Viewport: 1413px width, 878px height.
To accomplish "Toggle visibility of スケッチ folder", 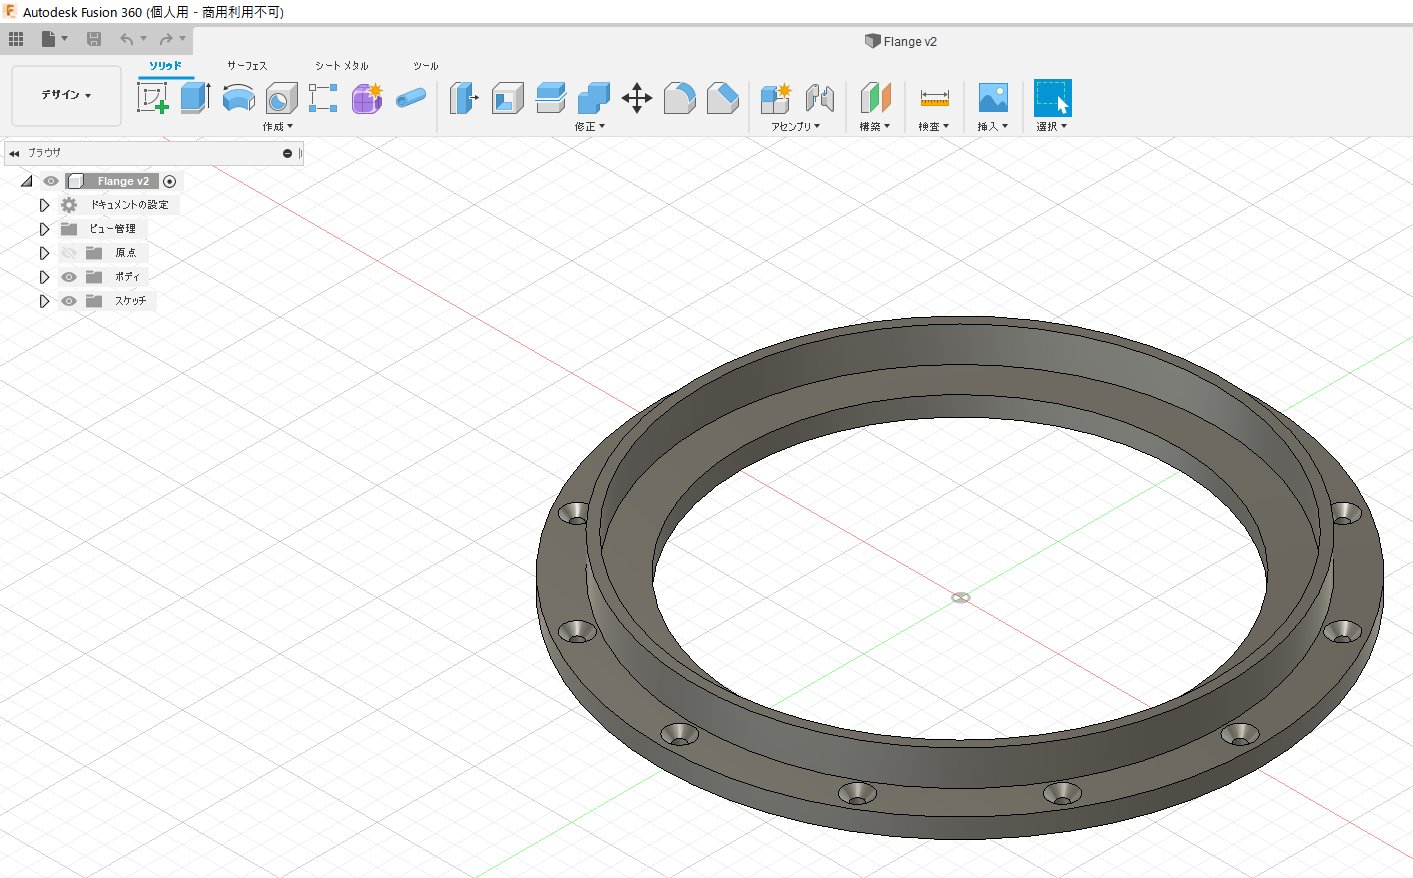I will 69,301.
